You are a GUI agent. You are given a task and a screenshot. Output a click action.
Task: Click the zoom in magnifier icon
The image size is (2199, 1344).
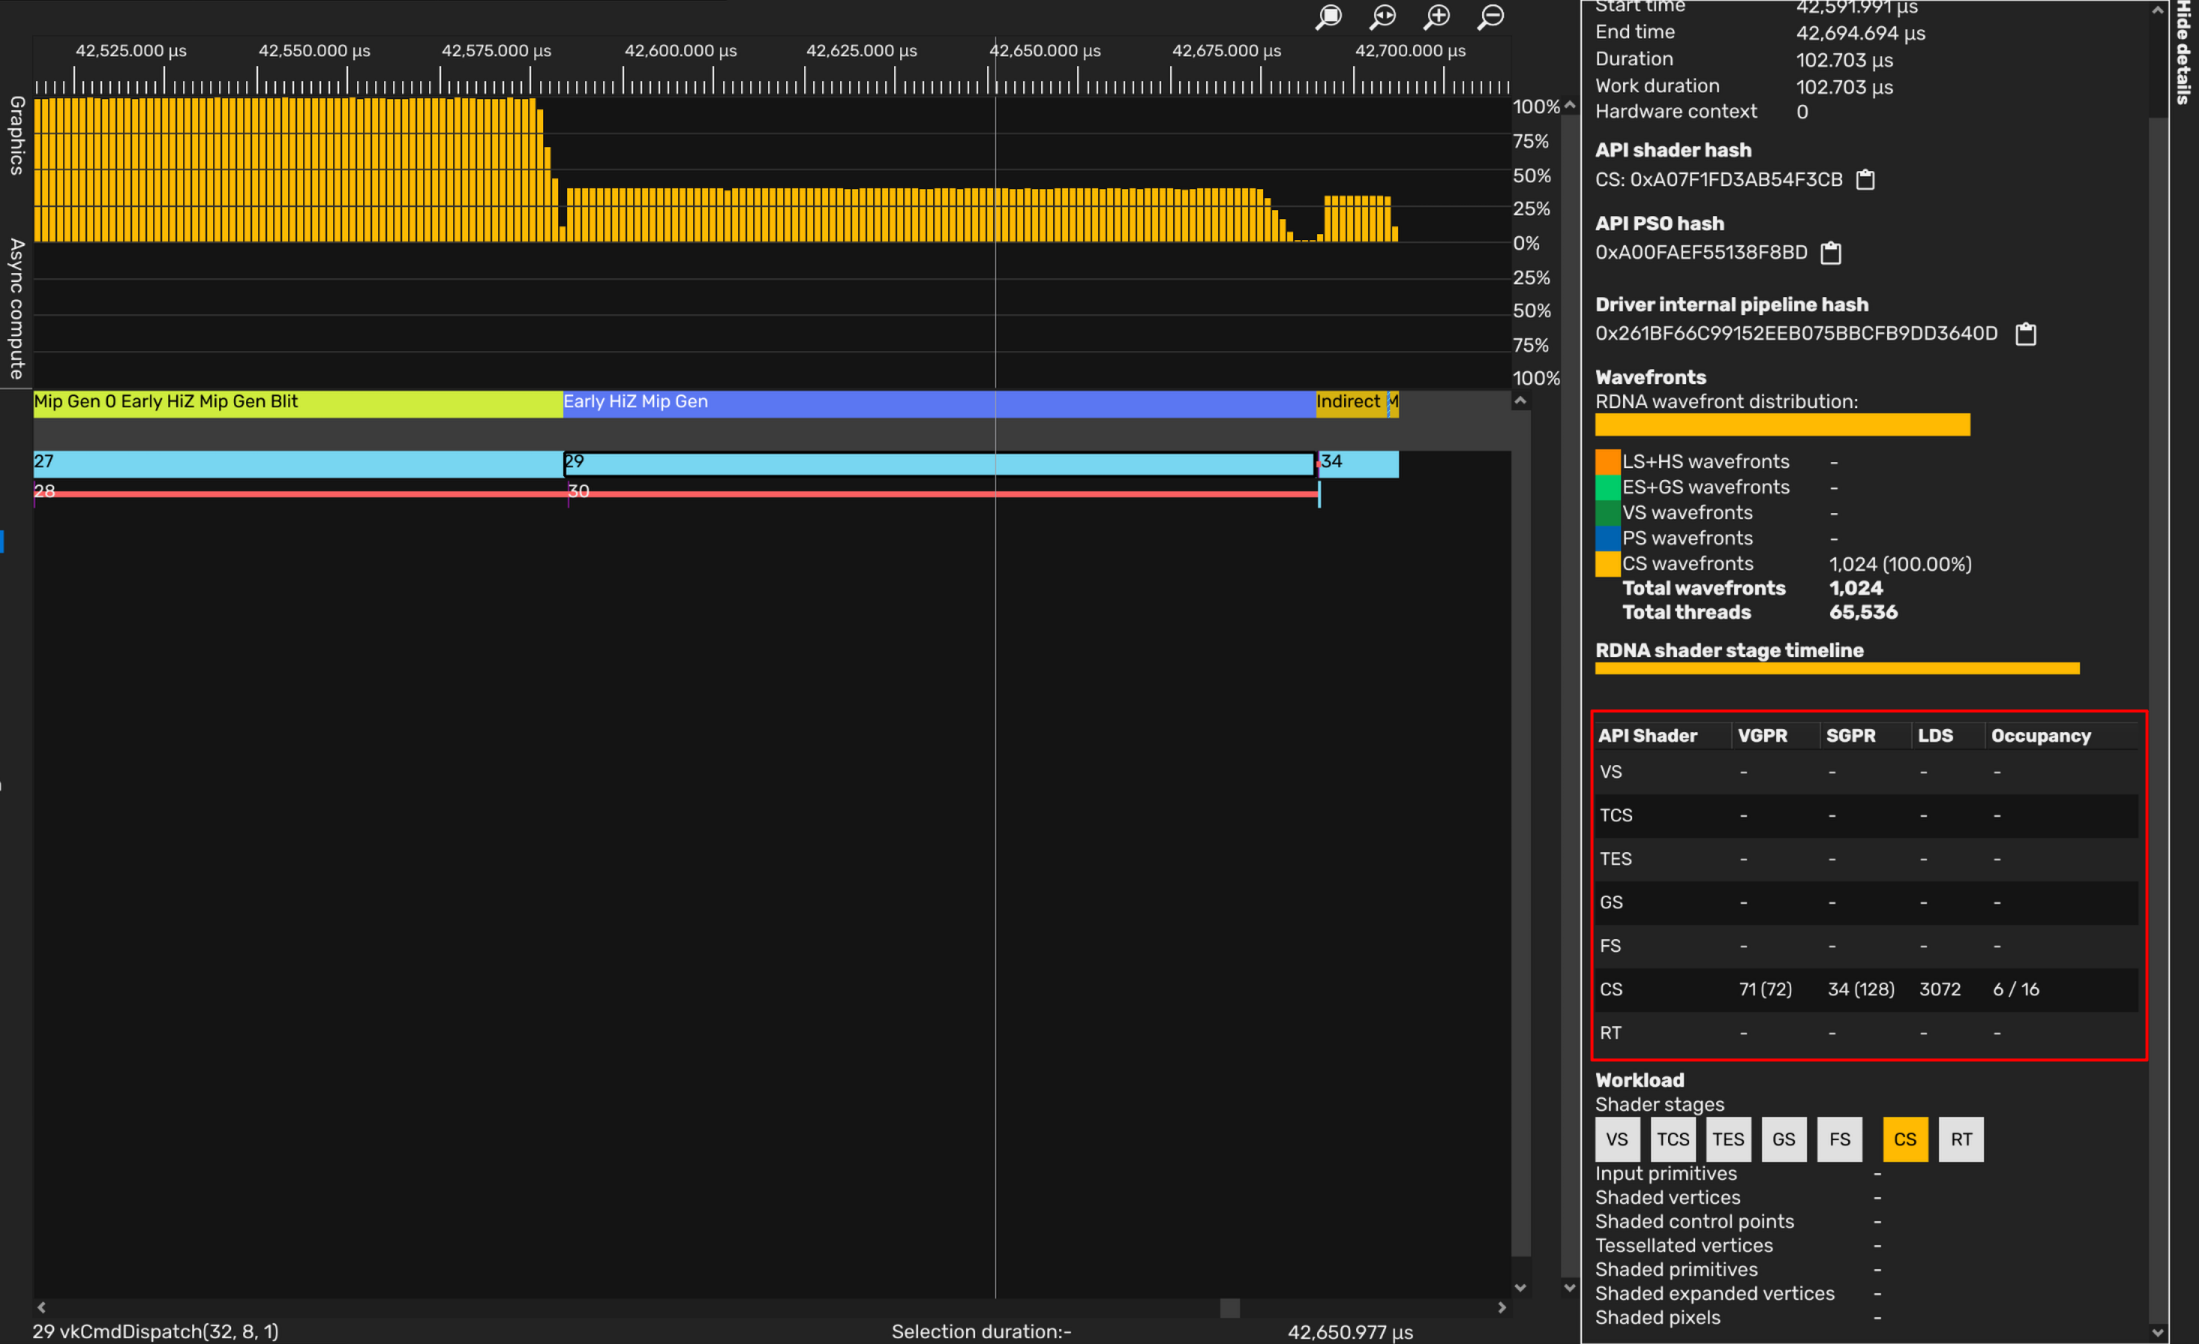point(1437,17)
